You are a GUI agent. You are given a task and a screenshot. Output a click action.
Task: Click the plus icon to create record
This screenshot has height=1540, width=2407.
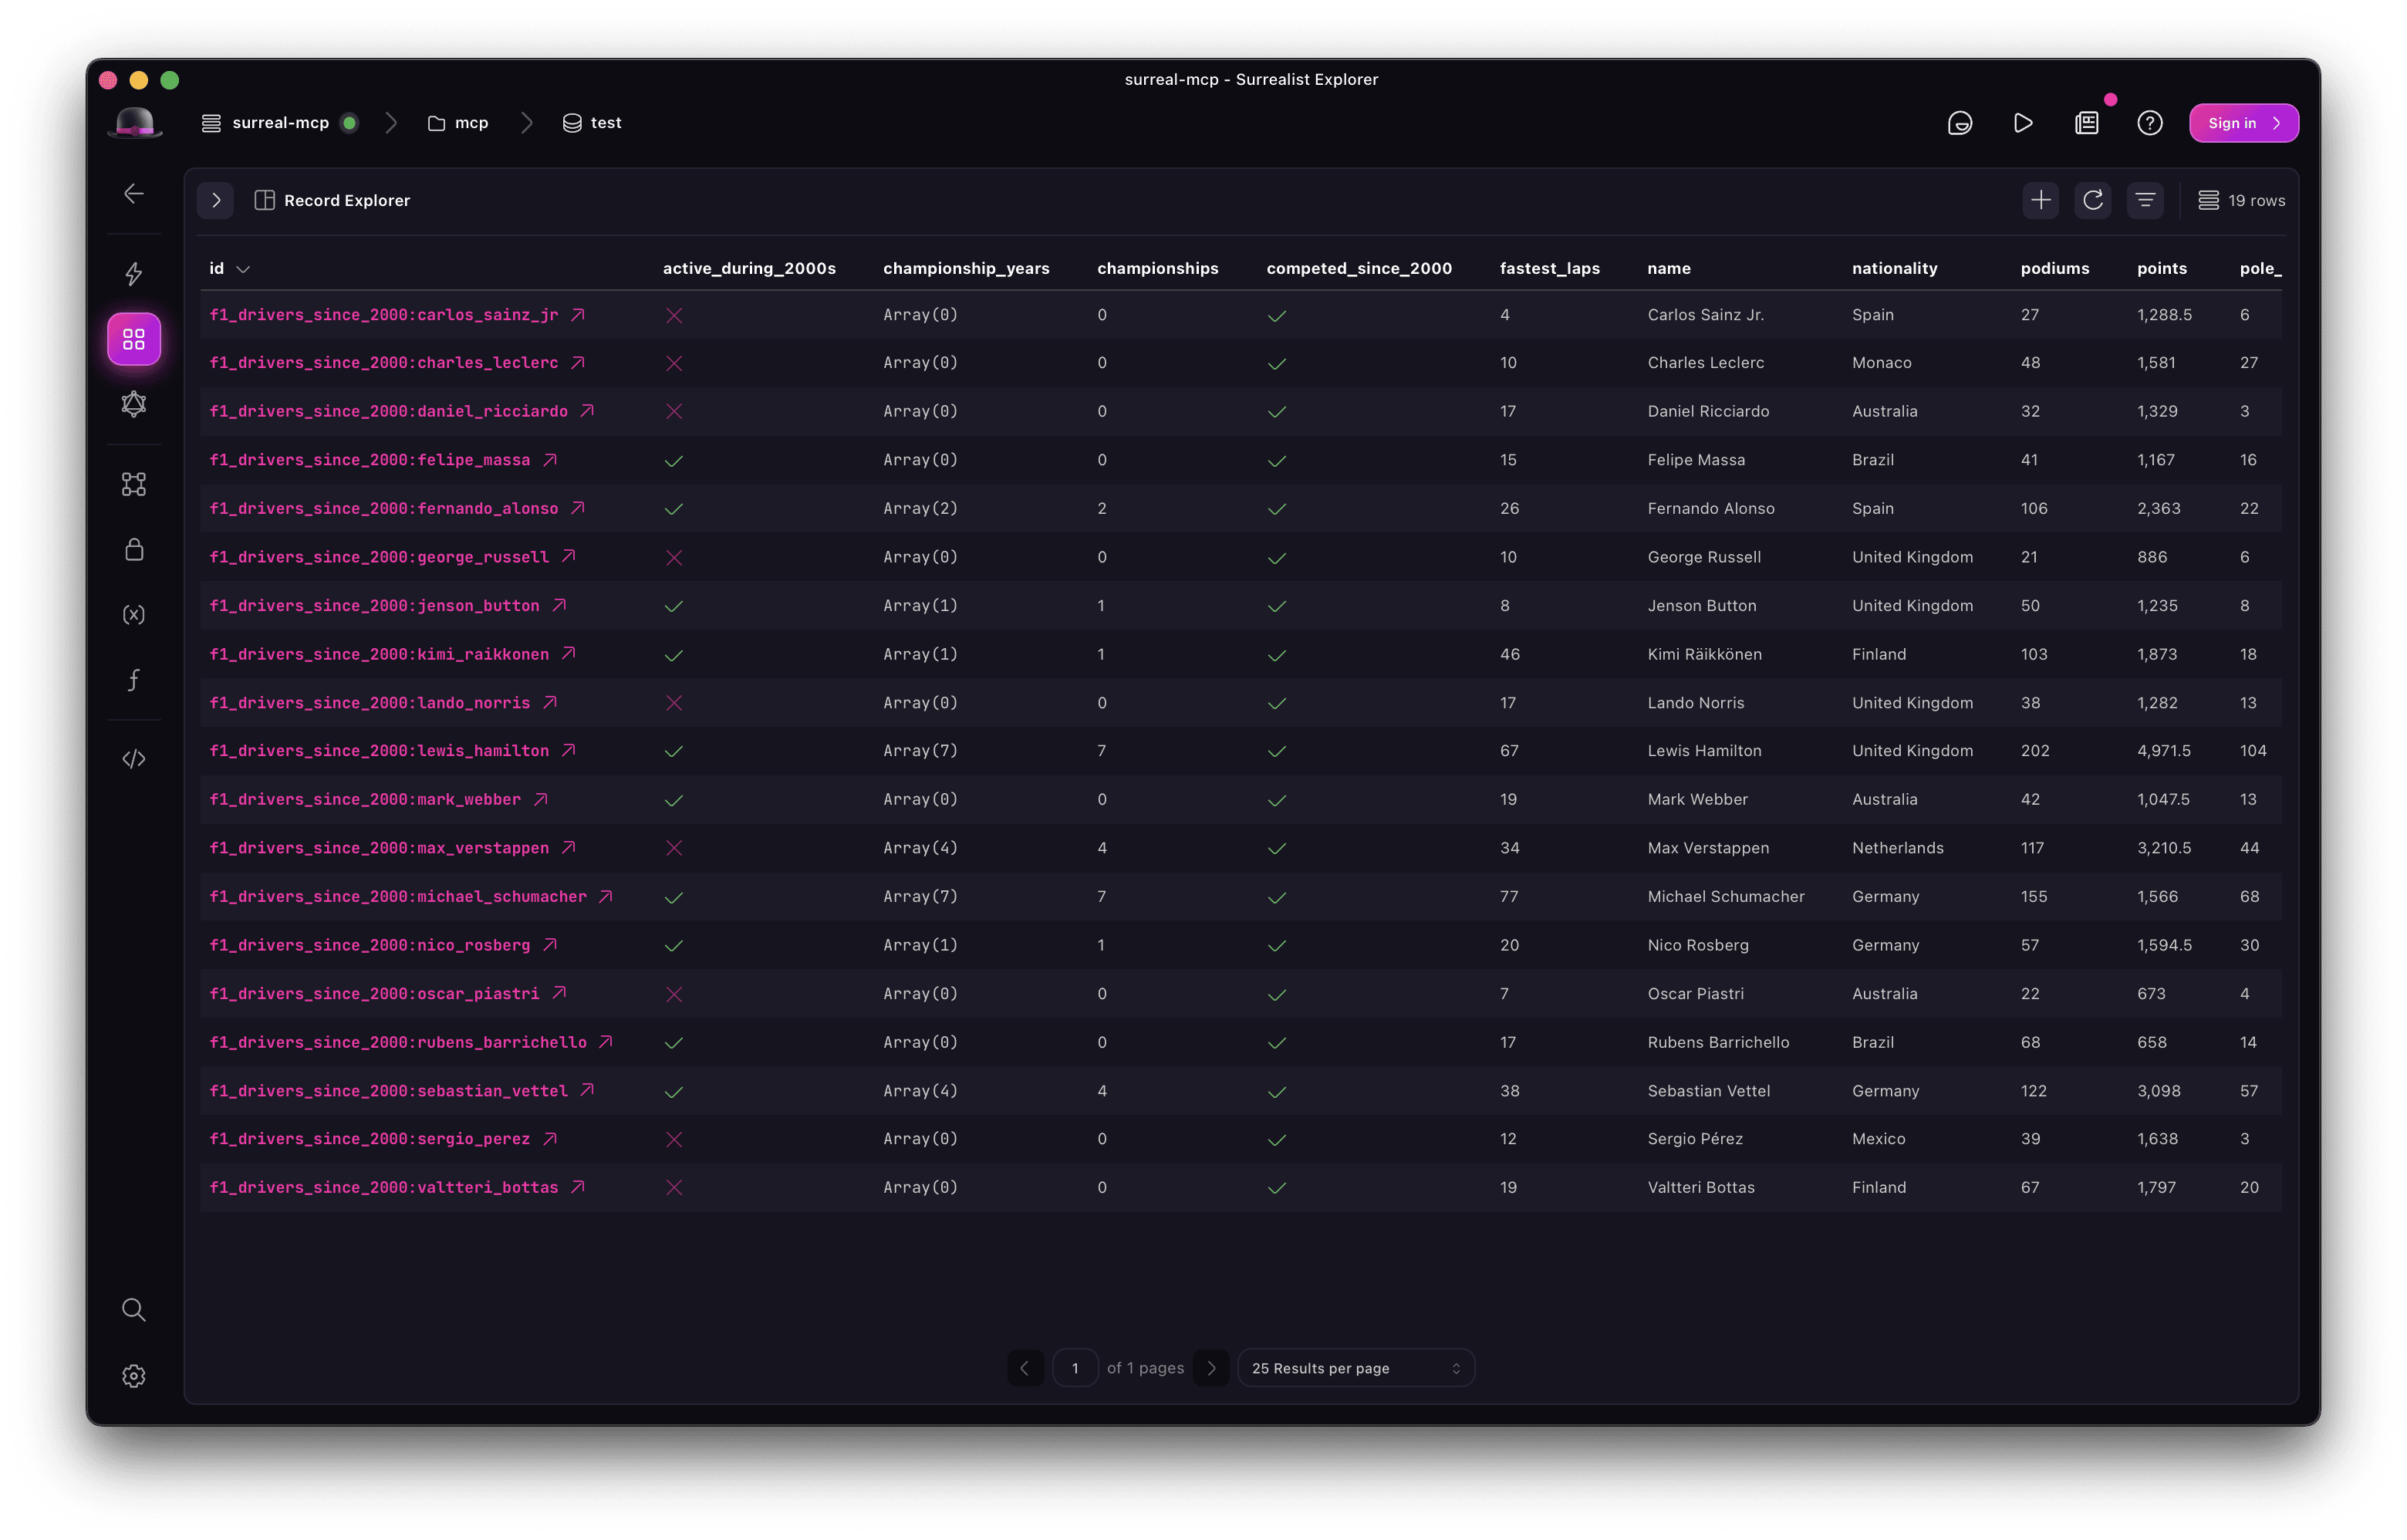pos(2040,201)
